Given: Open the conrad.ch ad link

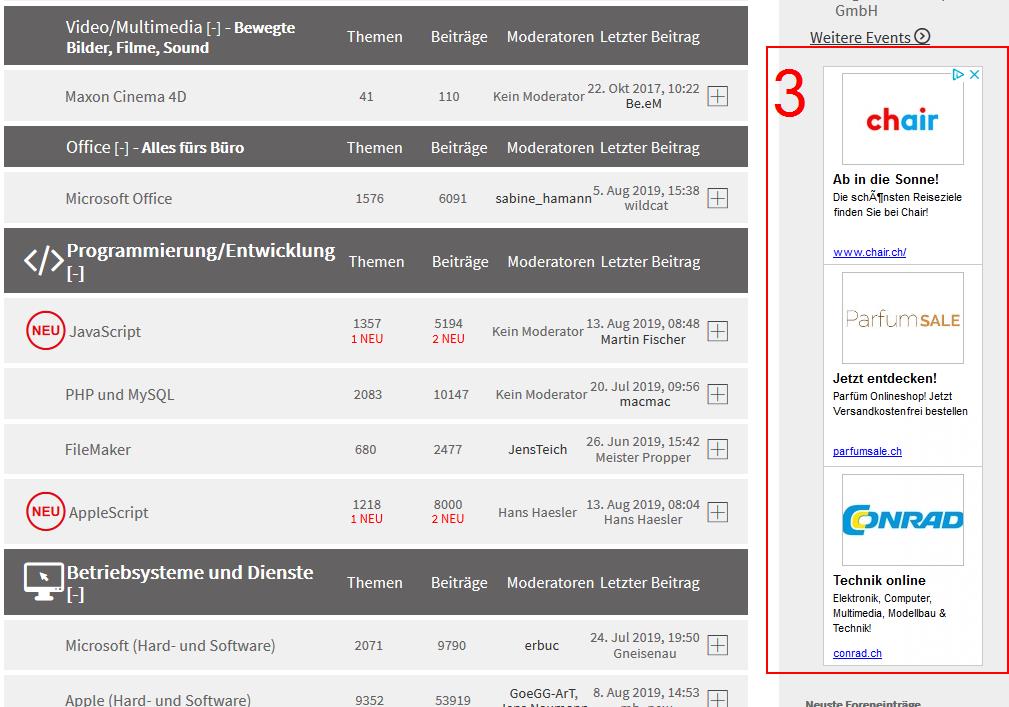Looking at the screenshot, I should click(x=857, y=654).
